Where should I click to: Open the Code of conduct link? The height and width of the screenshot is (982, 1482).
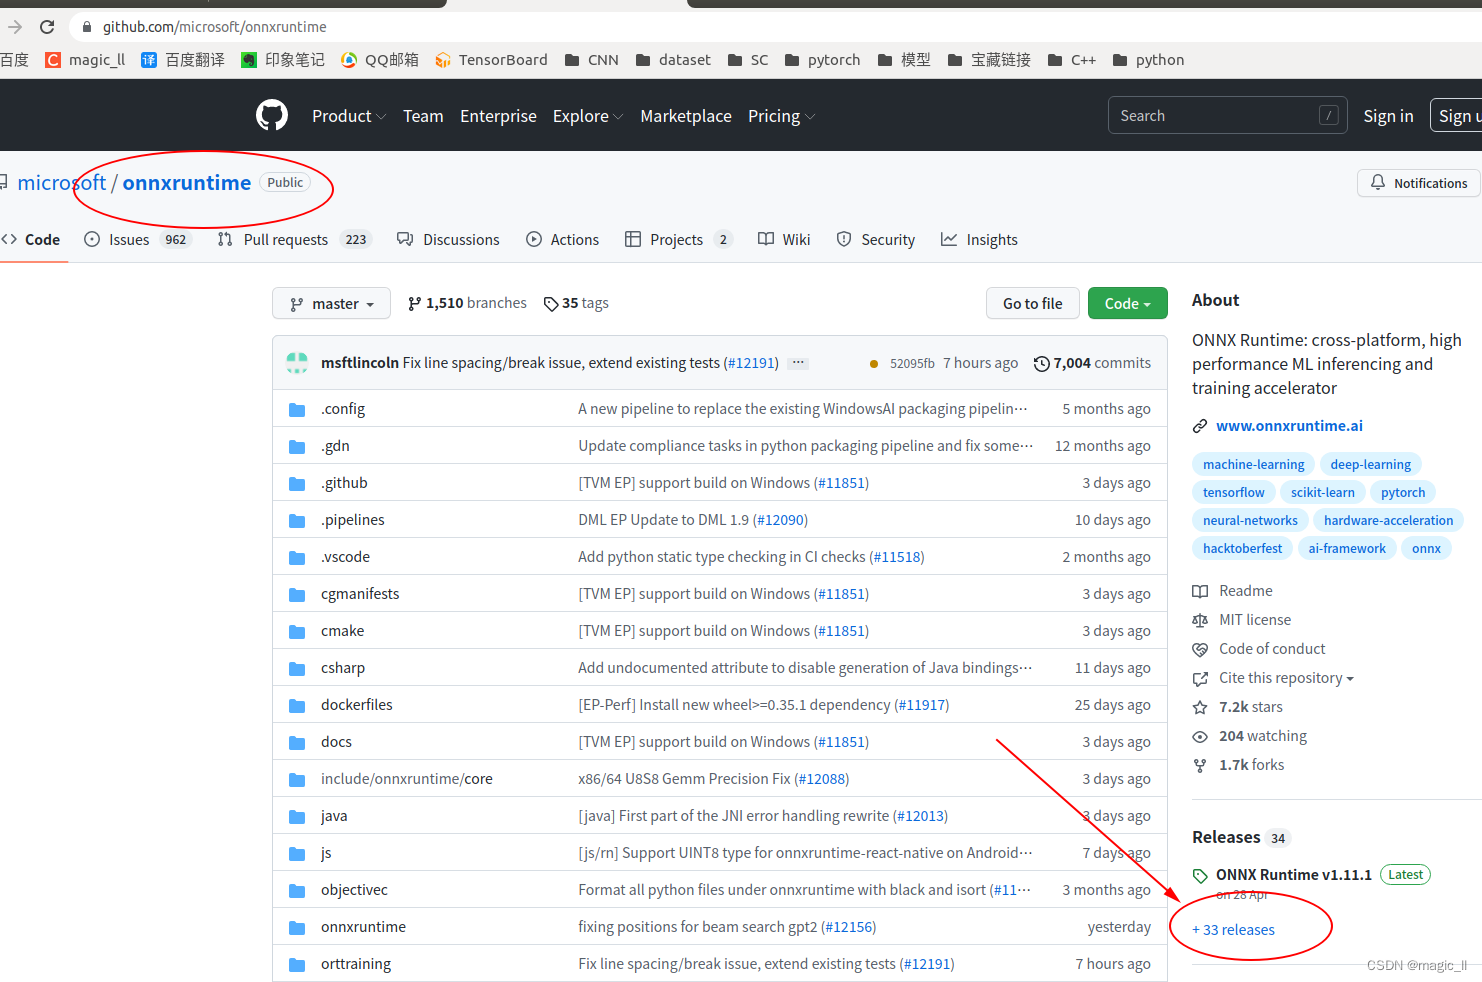1272,649
